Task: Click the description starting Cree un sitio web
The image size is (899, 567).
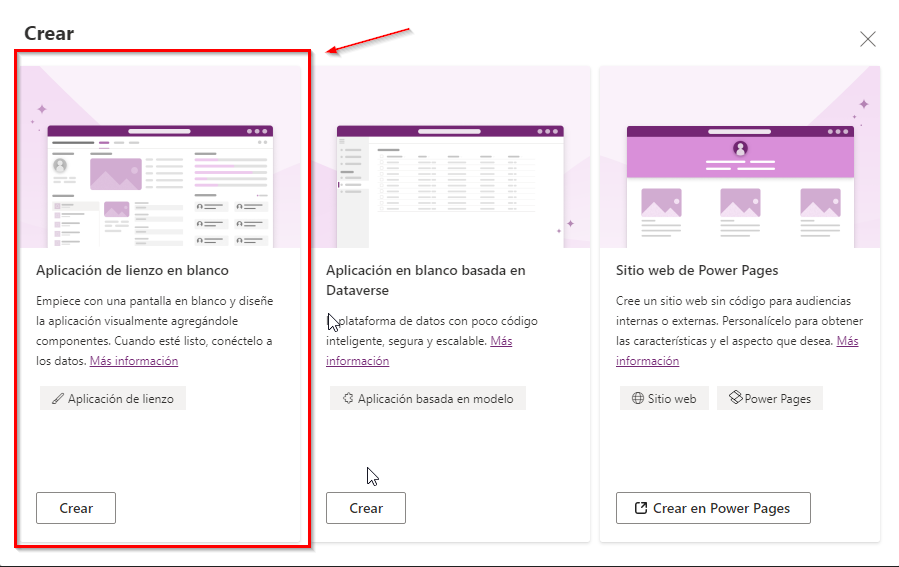Action: (740, 331)
